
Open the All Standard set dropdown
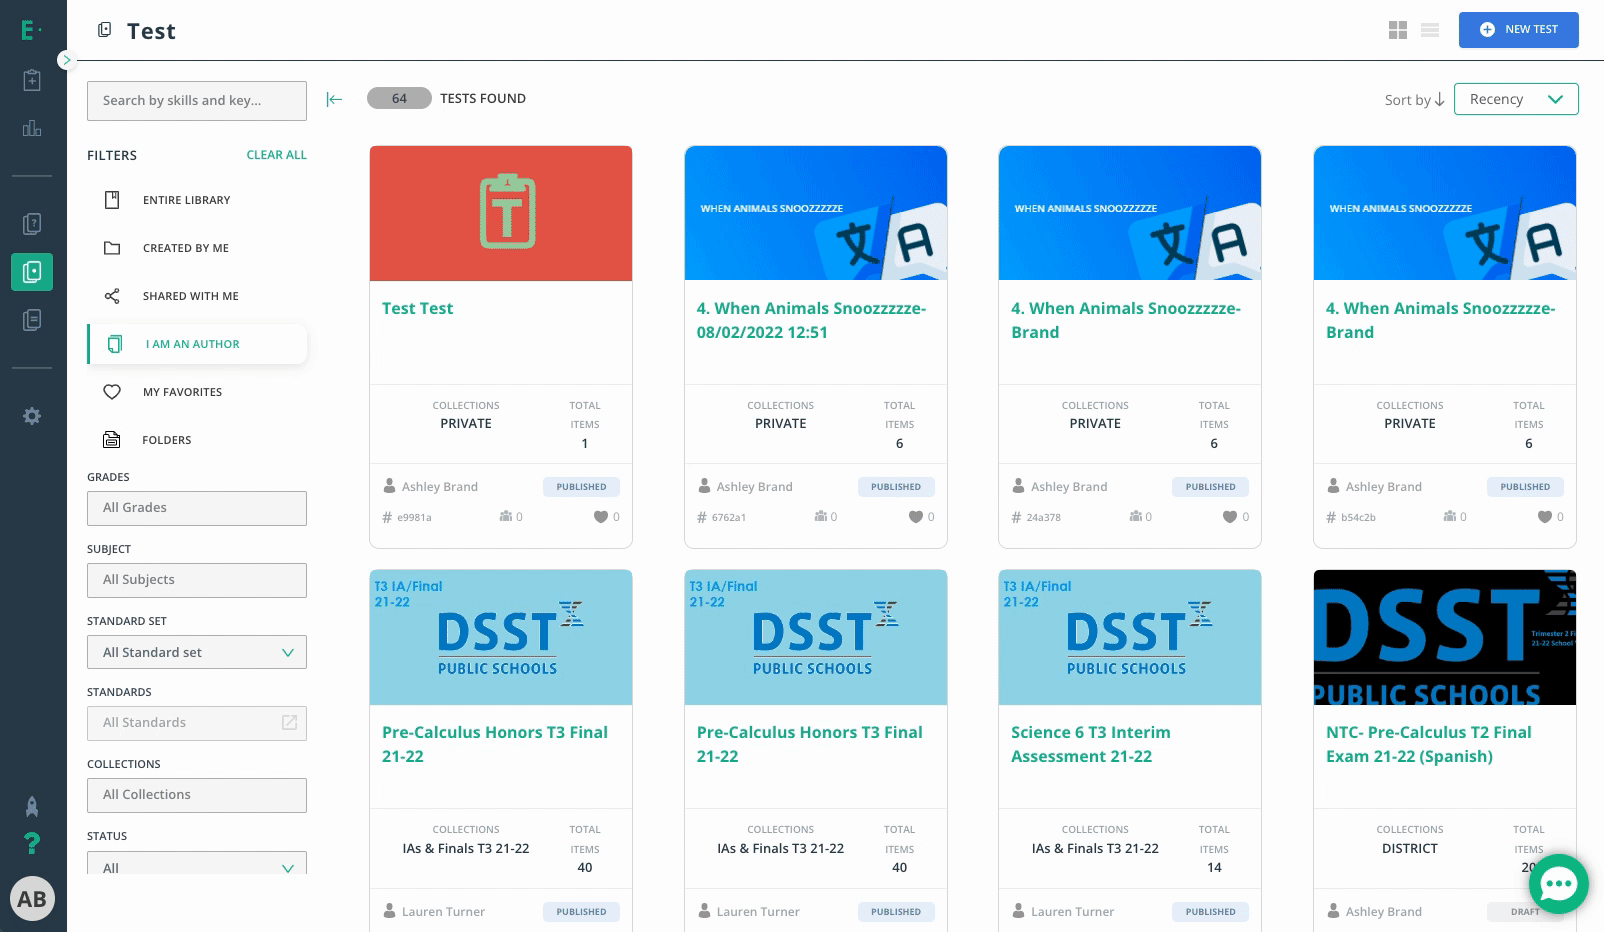pyautogui.click(x=197, y=652)
